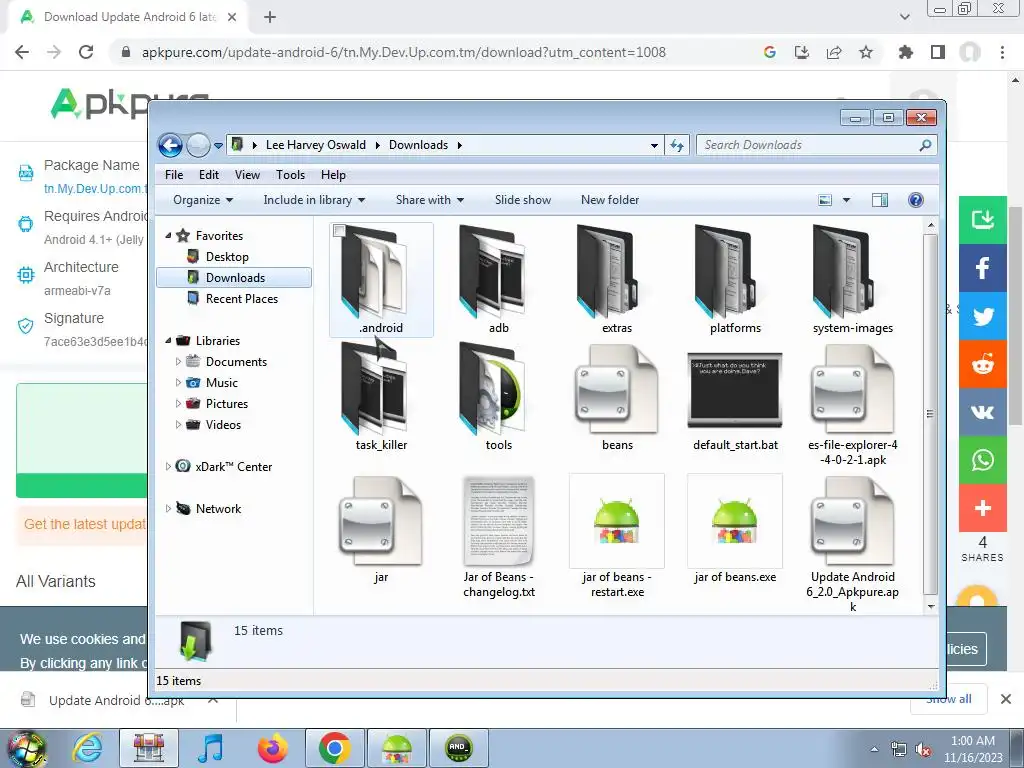Select Desktop in Favorites
The image size is (1024, 768).
[227, 257]
